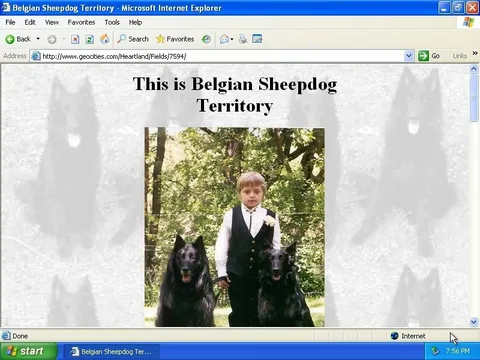Open the File menu
This screenshot has height=360, width=480.
pyautogui.click(x=10, y=22)
